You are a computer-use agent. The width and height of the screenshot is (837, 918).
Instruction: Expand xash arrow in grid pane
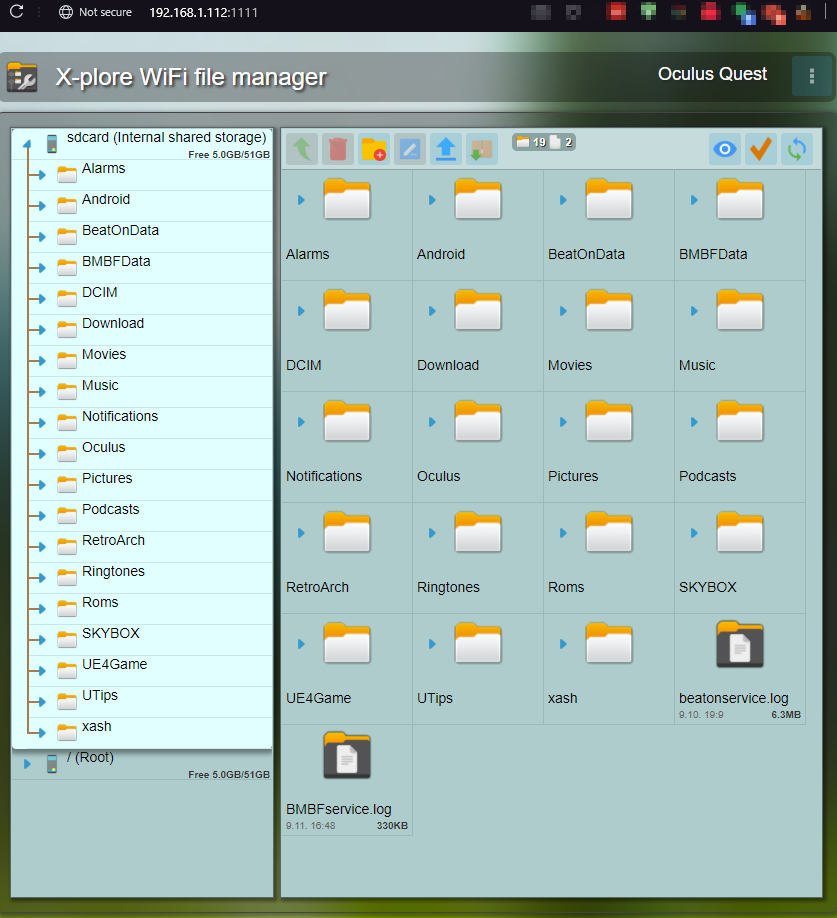click(563, 644)
